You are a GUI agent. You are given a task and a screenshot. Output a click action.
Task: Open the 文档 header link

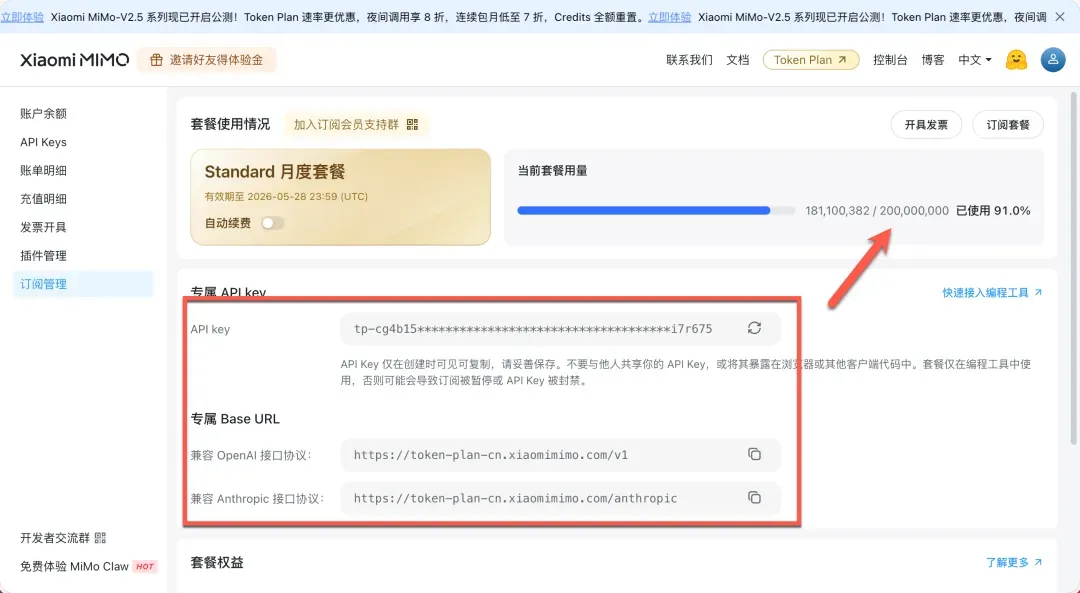pos(738,60)
